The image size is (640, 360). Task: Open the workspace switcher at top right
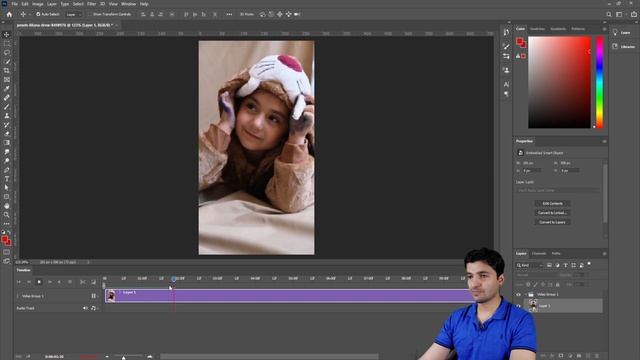click(x=619, y=14)
